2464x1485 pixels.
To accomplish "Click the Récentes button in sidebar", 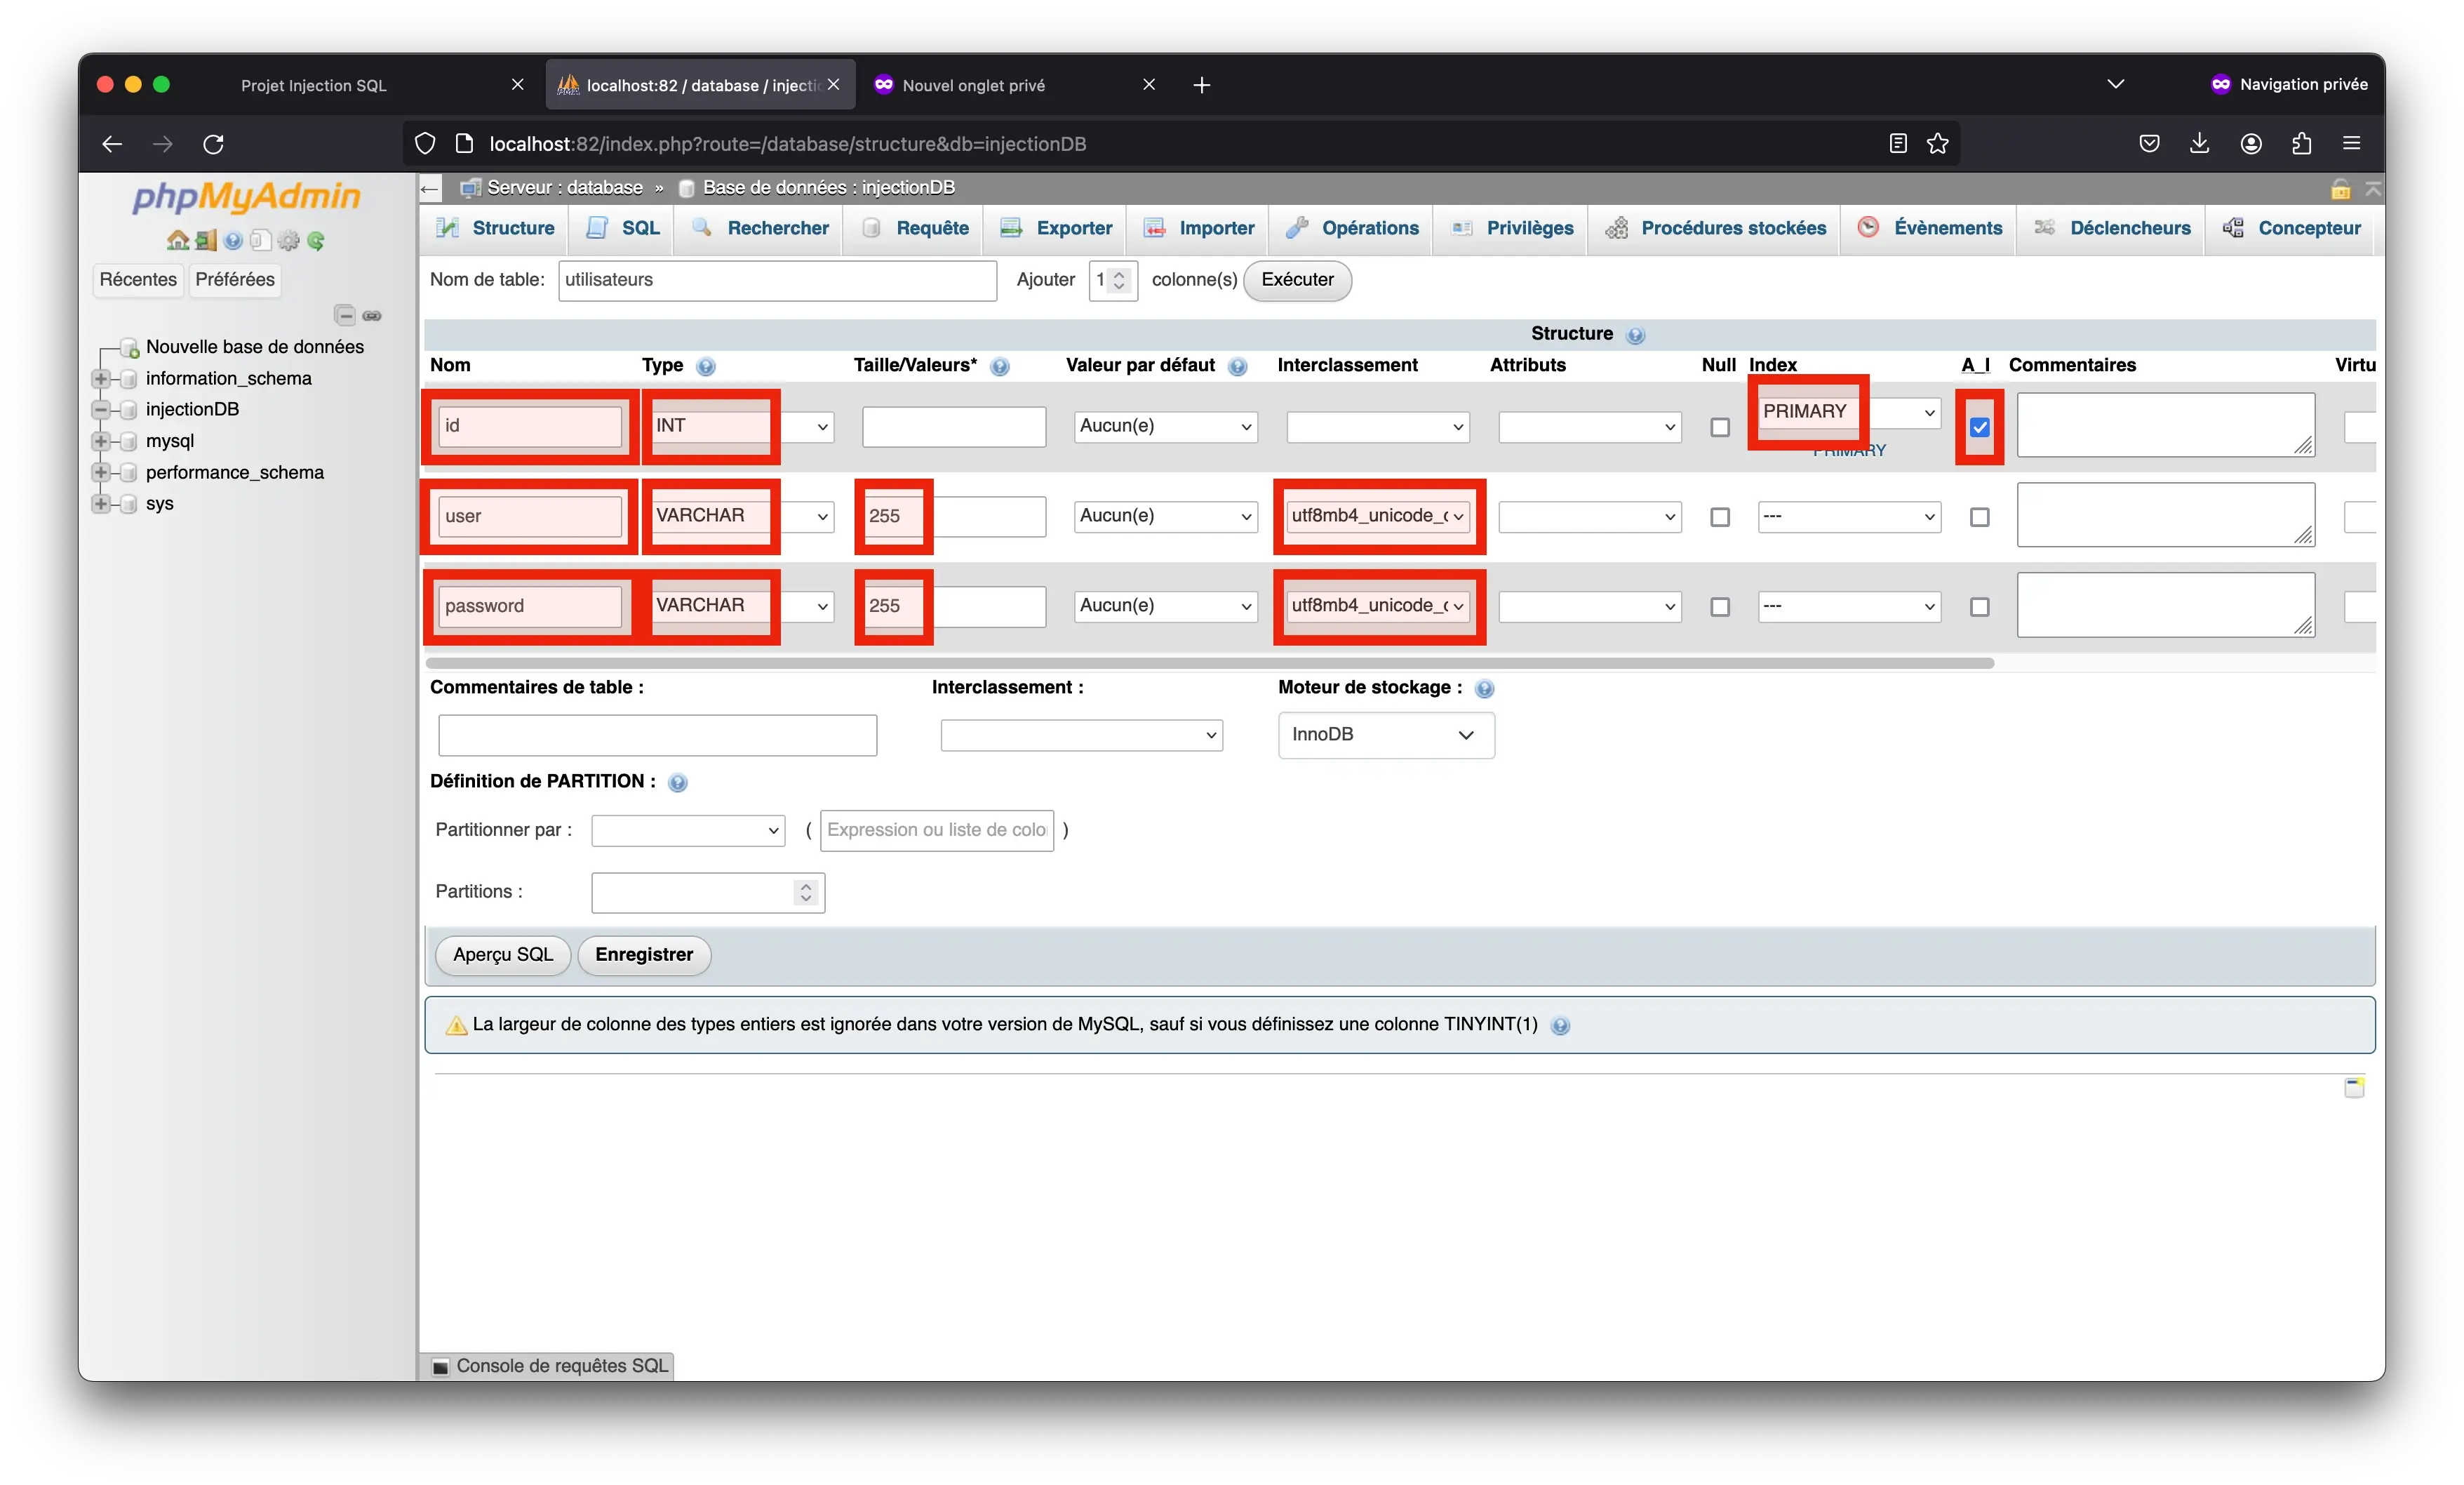I will tap(138, 280).
